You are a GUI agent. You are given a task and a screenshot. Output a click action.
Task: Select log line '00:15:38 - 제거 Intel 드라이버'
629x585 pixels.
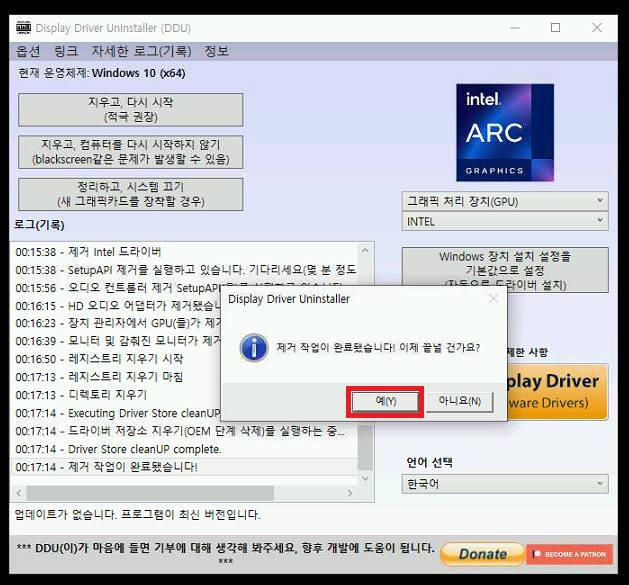(x=184, y=252)
